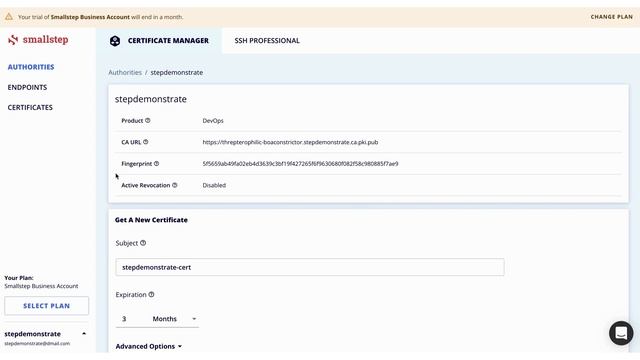Screen dimensions: 640x360
Task: Click the Subject input field
Action: pos(310,267)
